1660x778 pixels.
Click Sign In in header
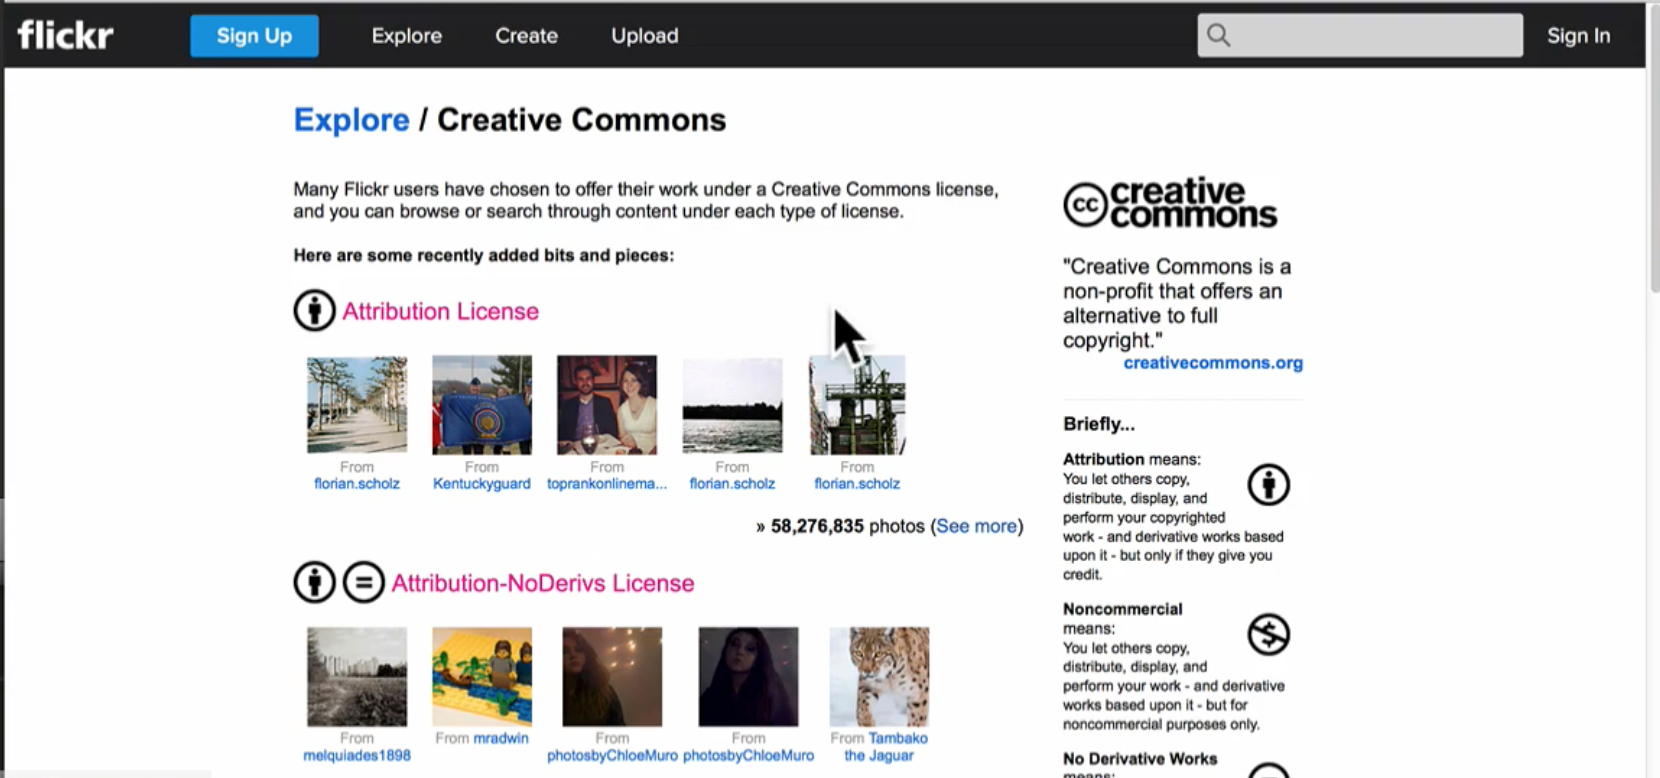[1578, 36]
